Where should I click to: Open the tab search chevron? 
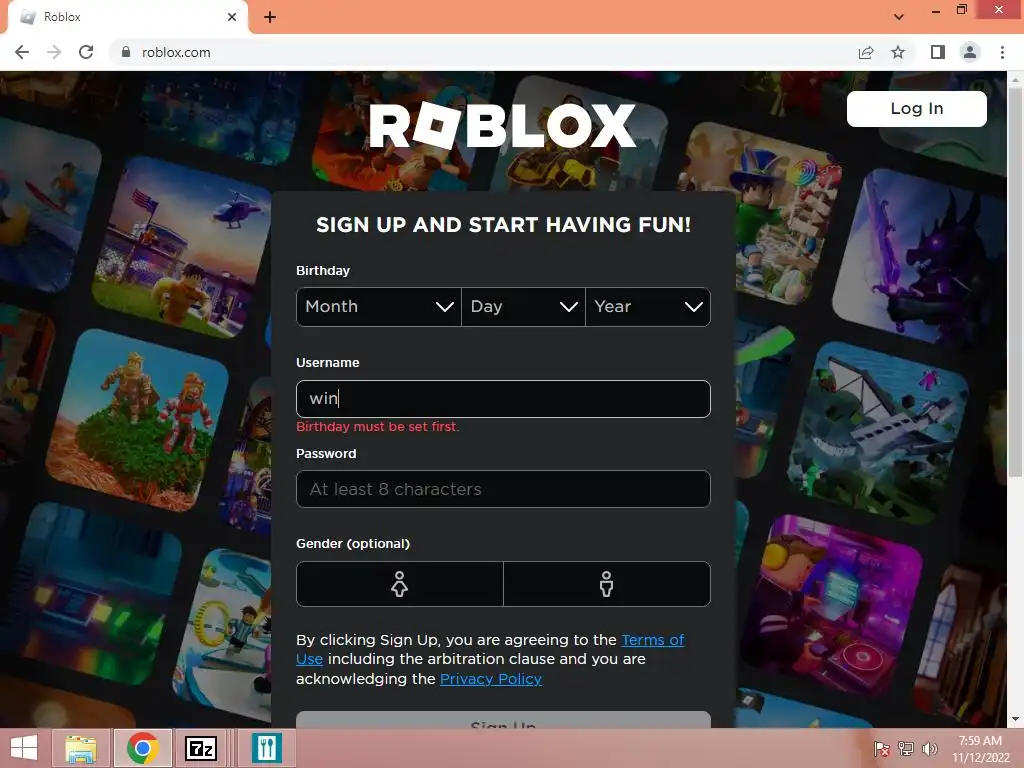tap(899, 17)
